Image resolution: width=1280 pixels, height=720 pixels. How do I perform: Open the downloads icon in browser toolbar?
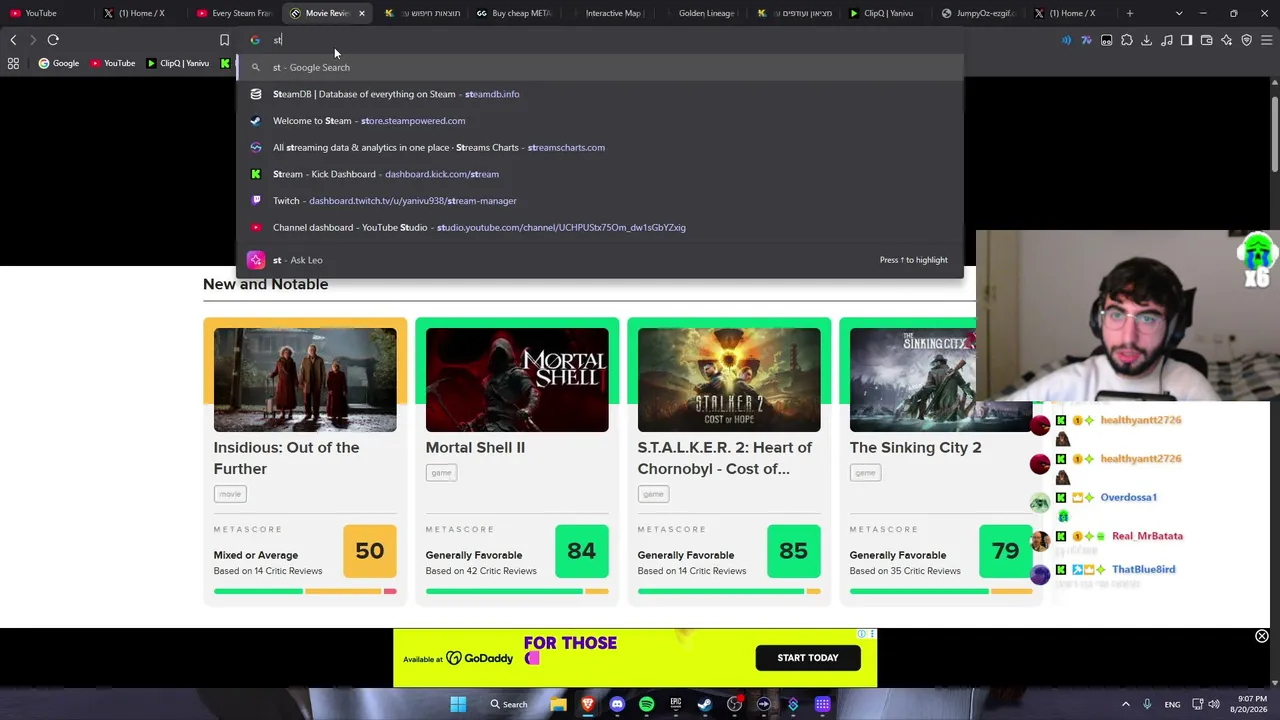1147,40
